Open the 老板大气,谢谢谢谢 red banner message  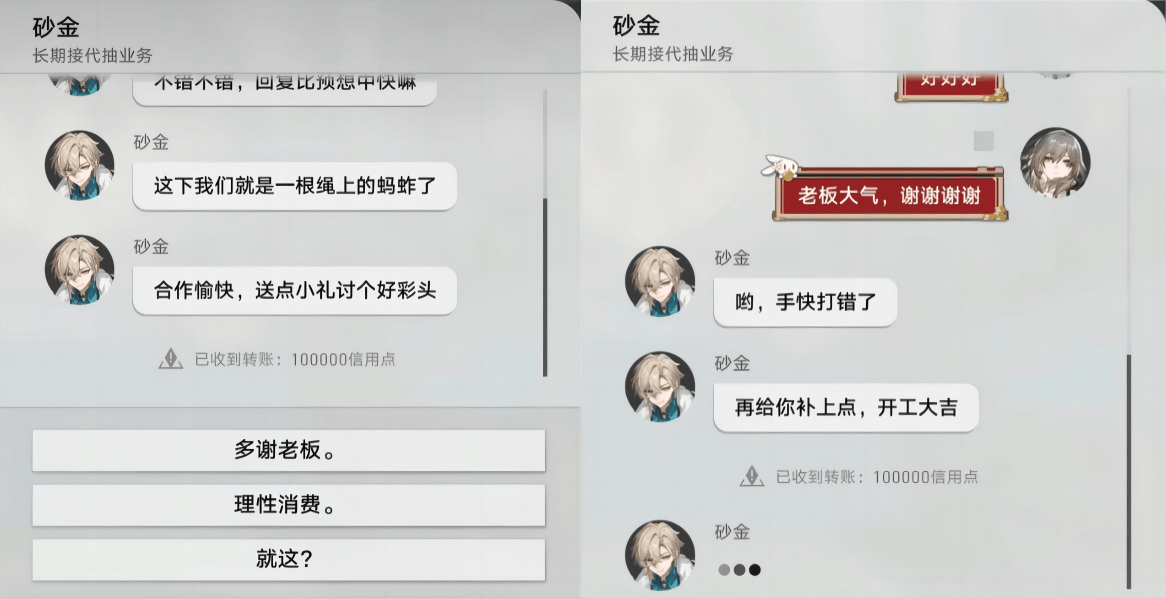(889, 195)
